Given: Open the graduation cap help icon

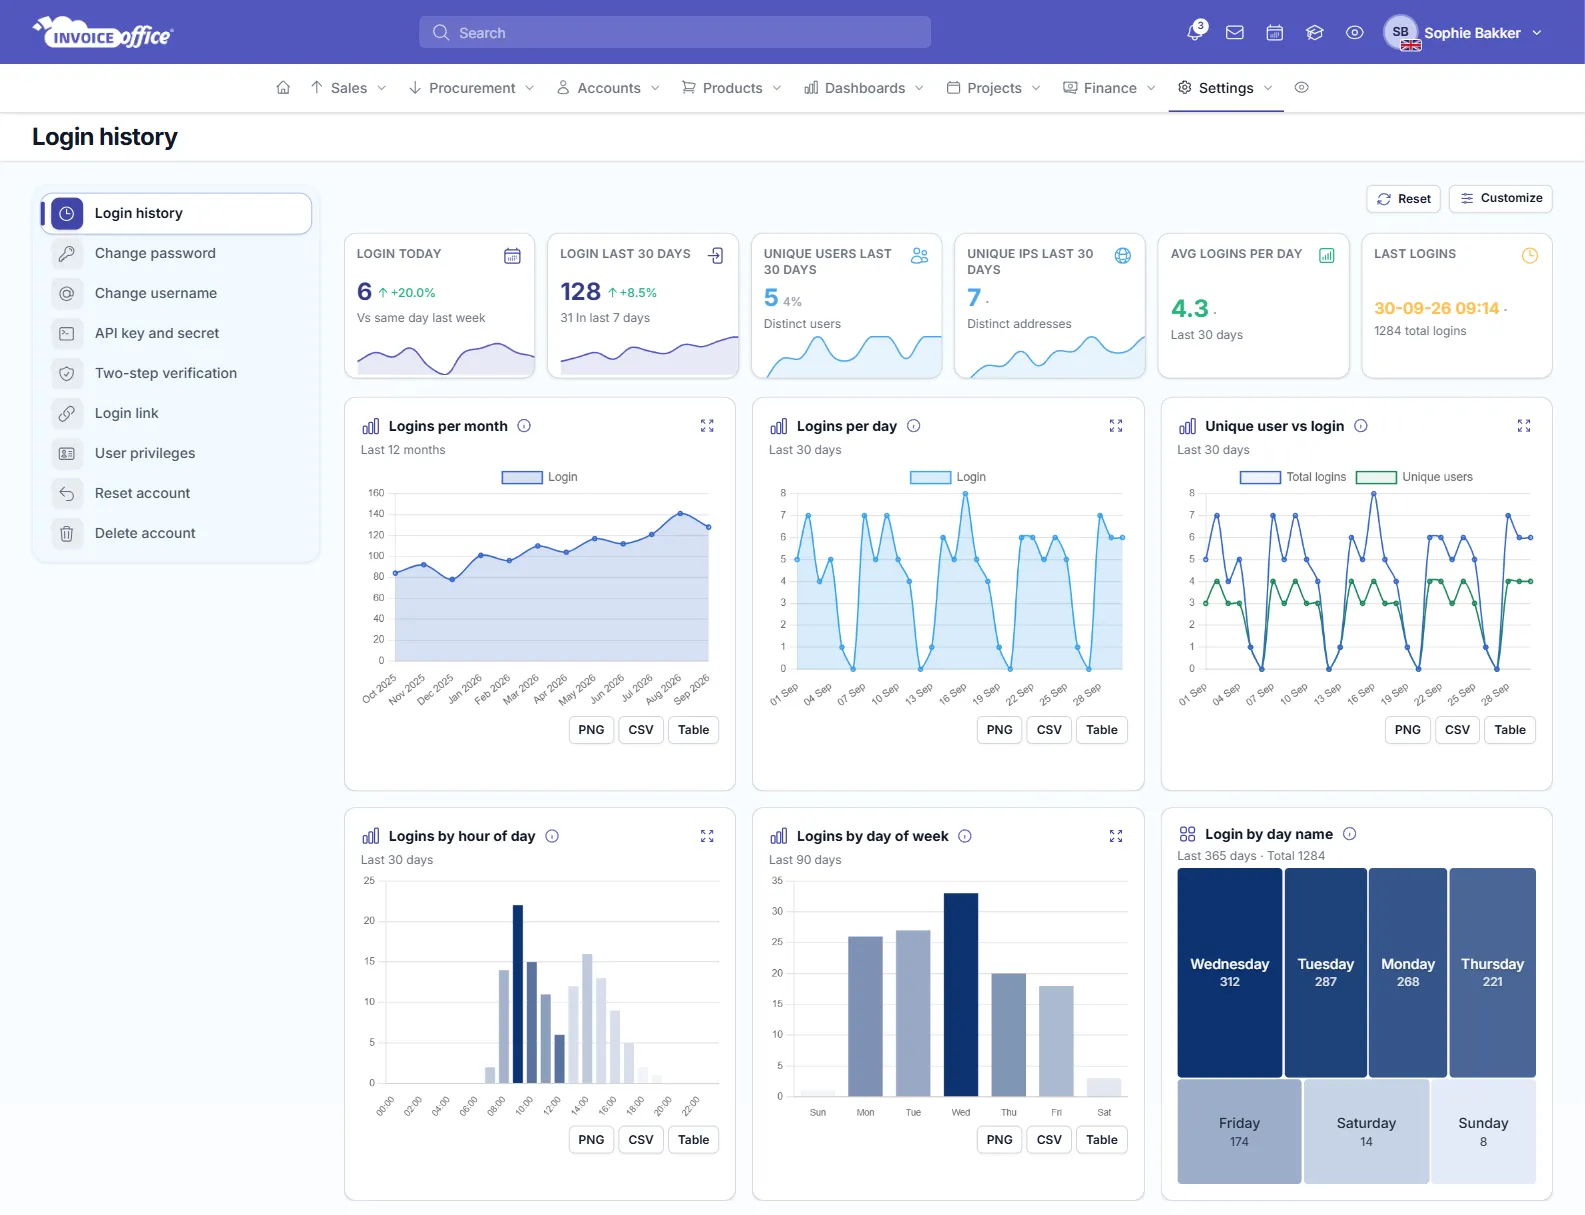Looking at the screenshot, I should (x=1315, y=33).
